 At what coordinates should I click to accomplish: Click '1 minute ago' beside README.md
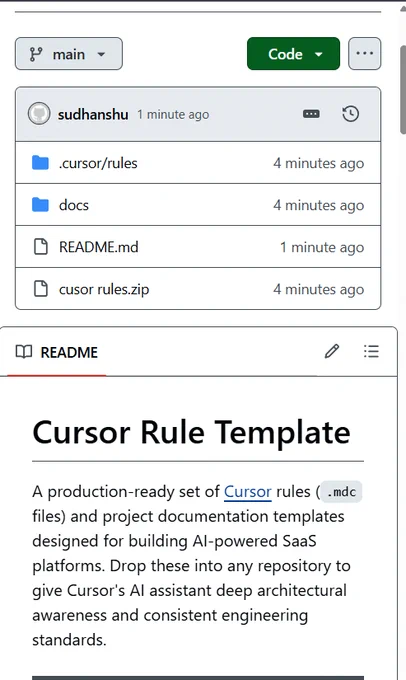click(x=322, y=248)
